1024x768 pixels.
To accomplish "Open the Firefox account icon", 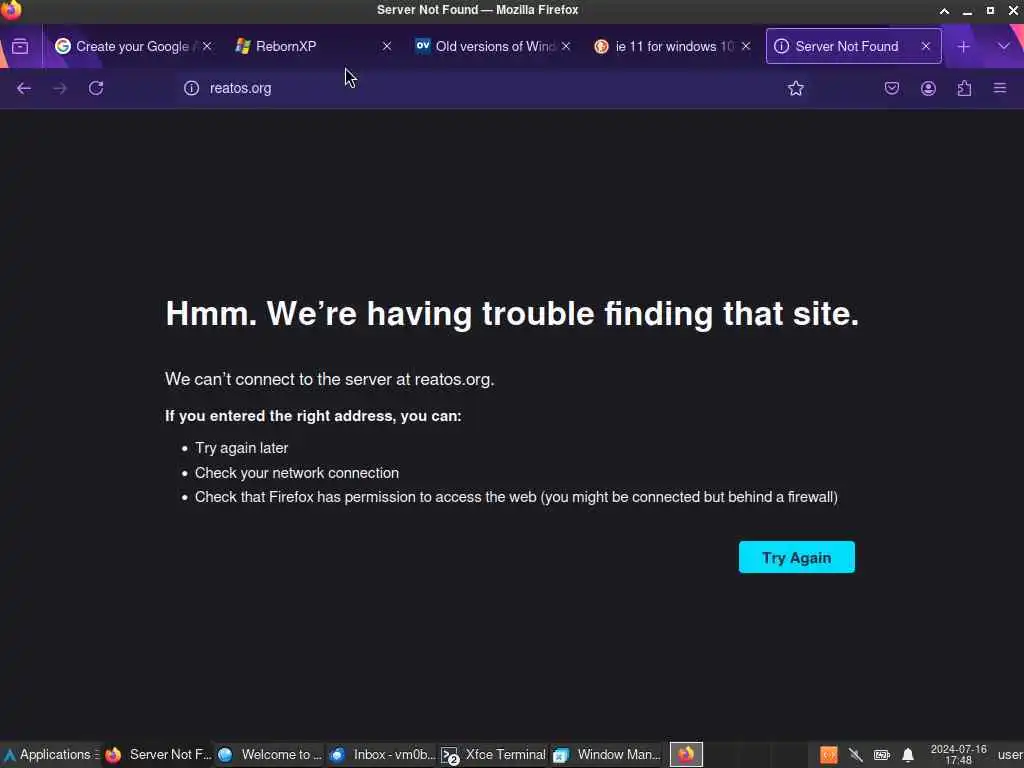I will [x=928, y=88].
